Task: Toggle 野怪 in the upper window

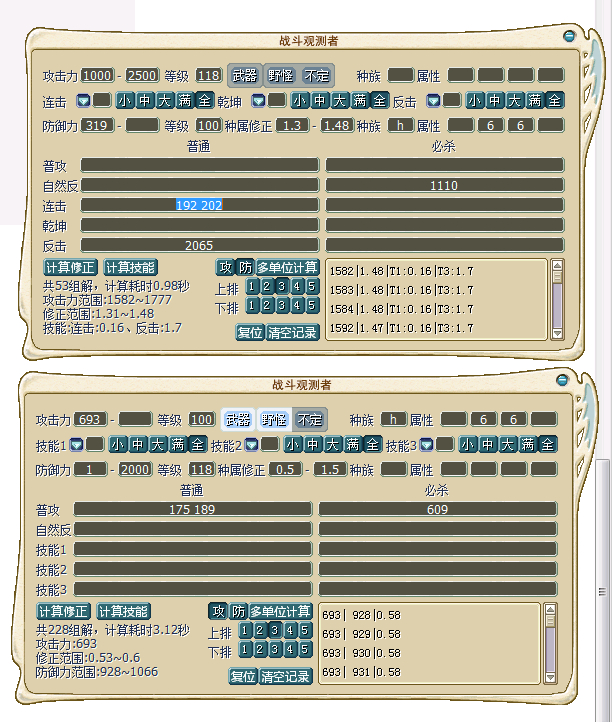Action: click(280, 76)
